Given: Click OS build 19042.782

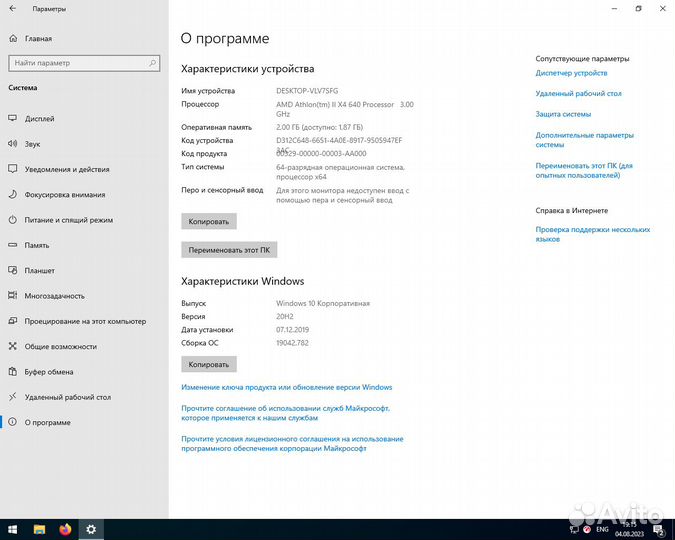Looking at the screenshot, I should tap(292, 343).
